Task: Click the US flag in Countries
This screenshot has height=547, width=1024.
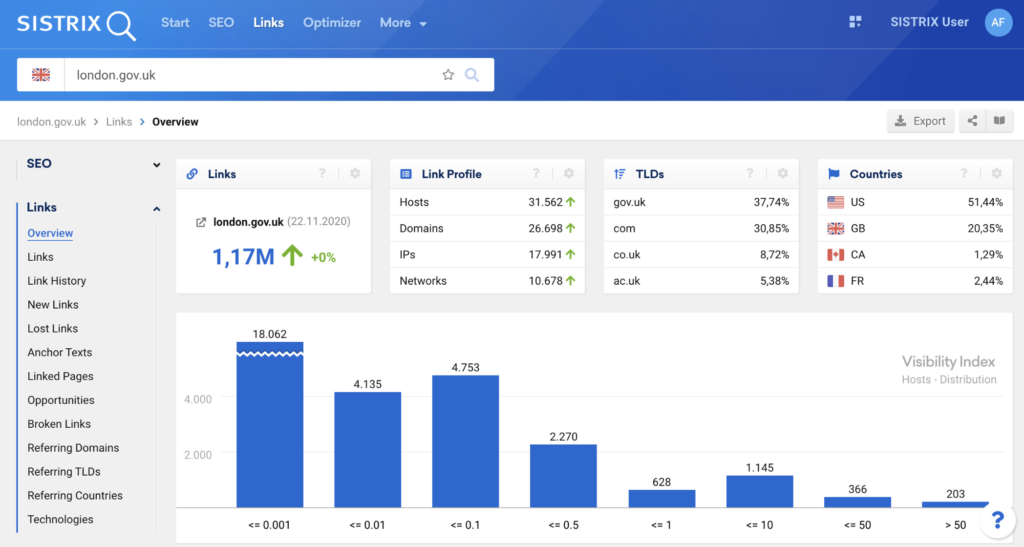Action: pyautogui.click(x=835, y=202)
